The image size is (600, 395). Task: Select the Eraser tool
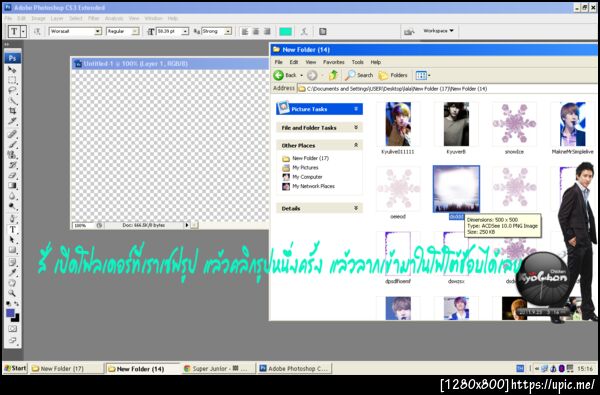point(12,175)
